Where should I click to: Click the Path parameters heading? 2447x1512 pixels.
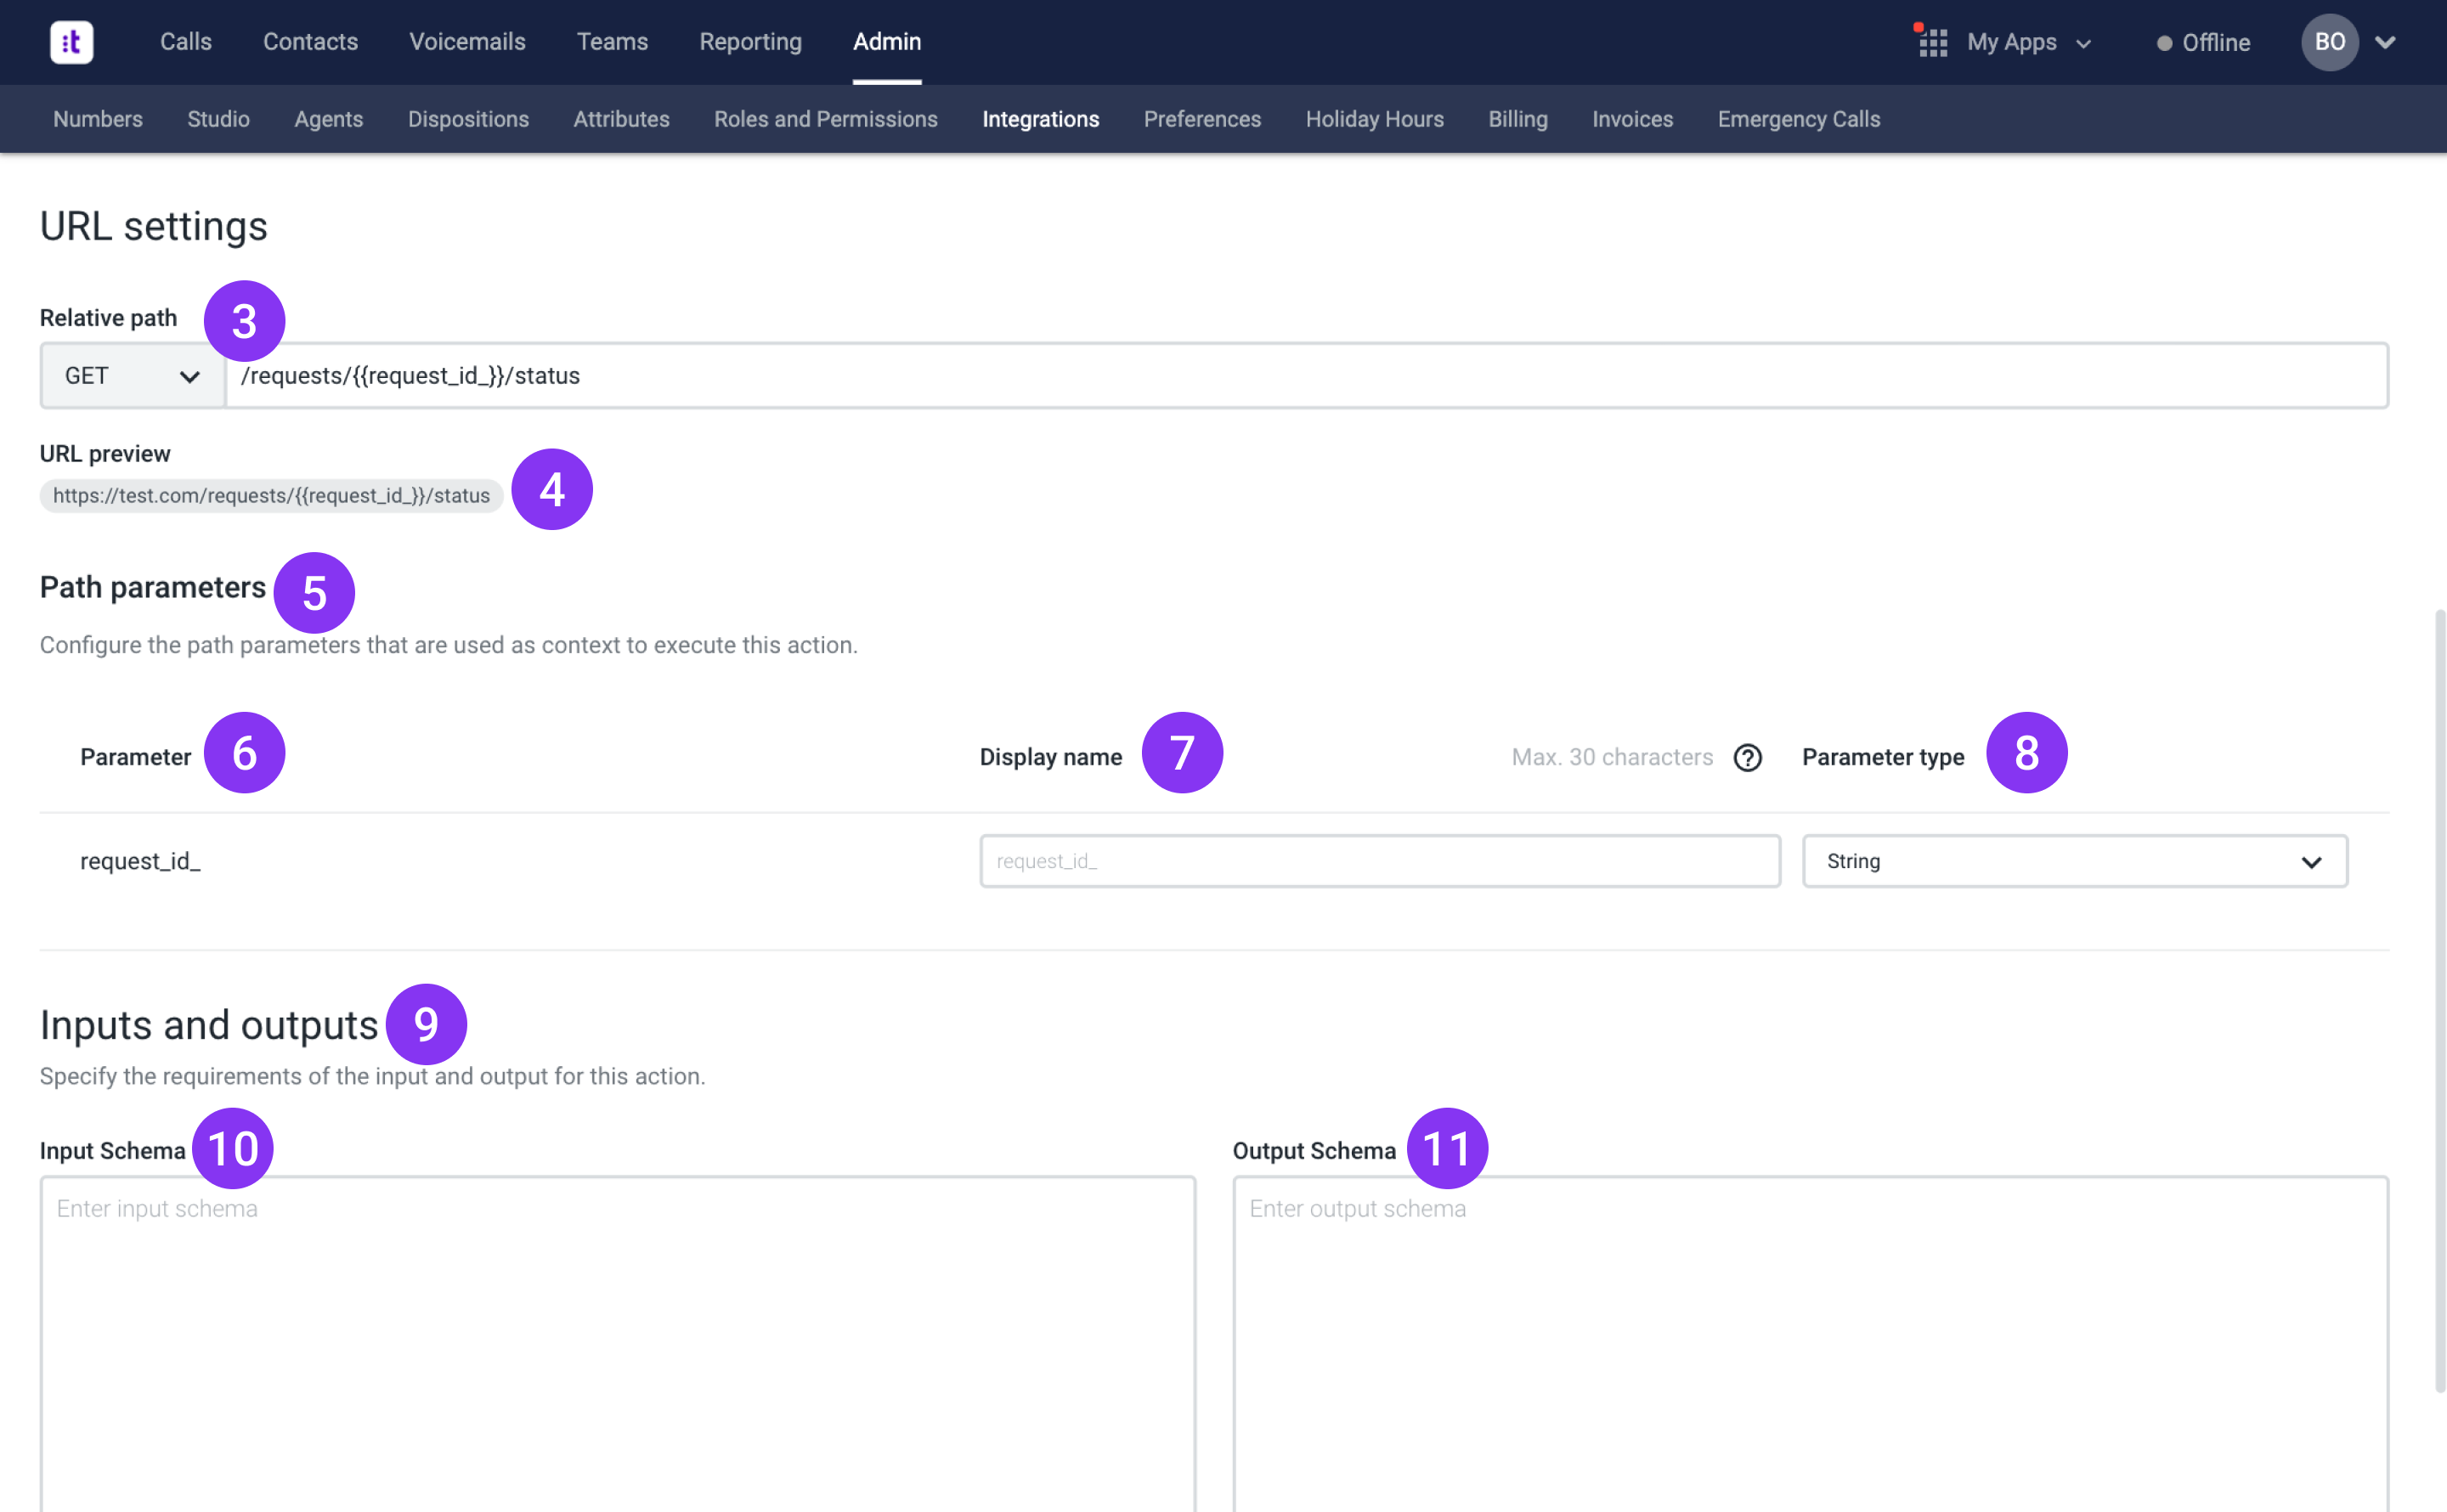tap(153, 587)
